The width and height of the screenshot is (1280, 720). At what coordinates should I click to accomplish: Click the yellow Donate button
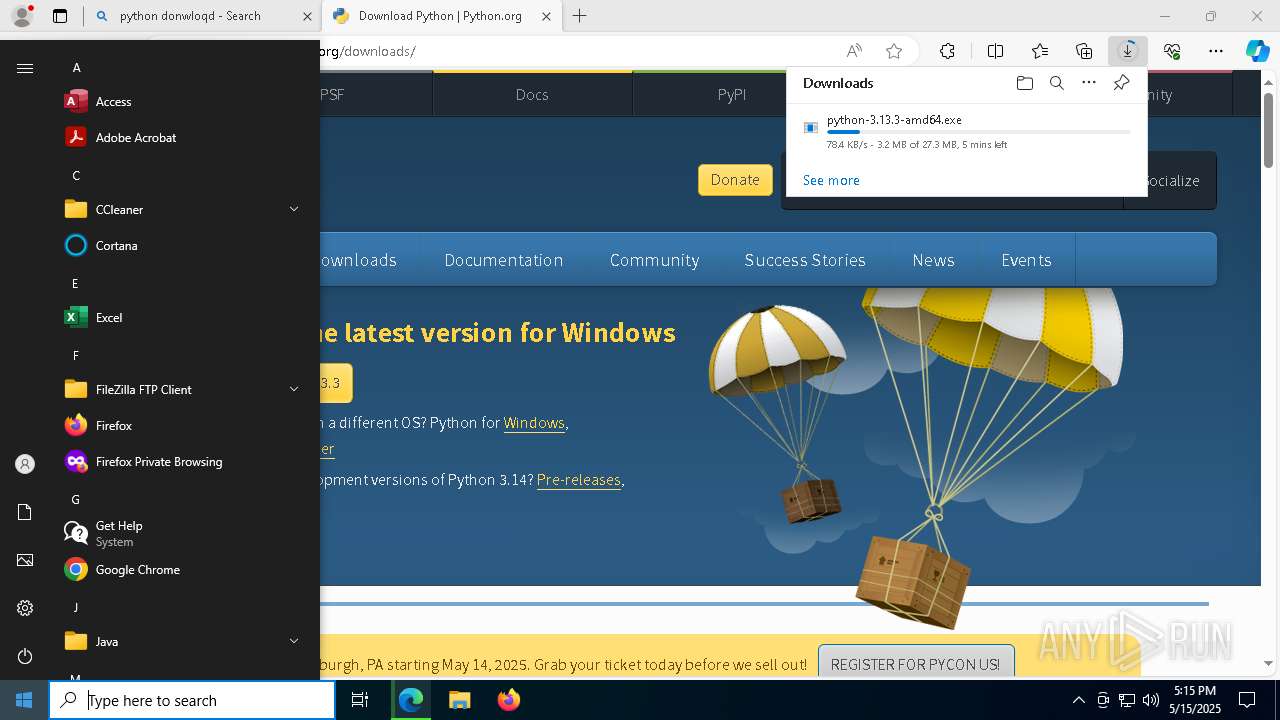(x=735, y=180)
